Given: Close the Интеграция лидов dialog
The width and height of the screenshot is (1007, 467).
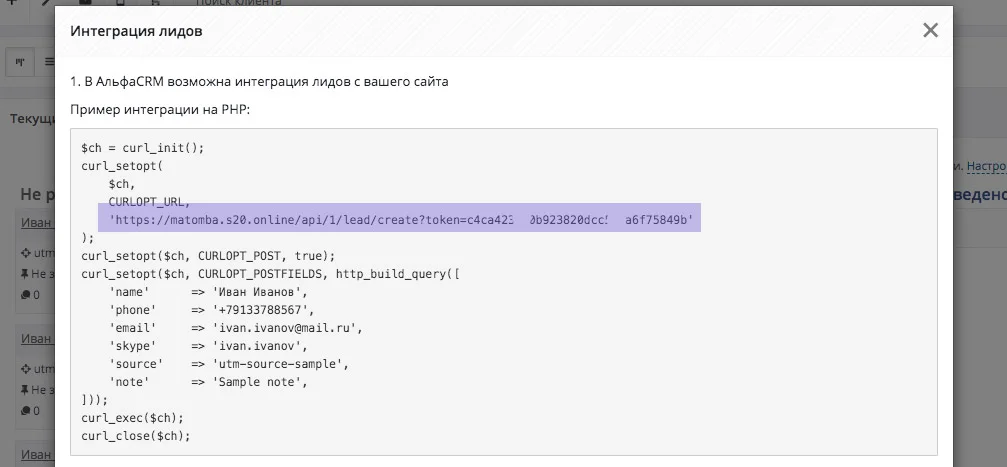Looking at the screenshot, I should [x=930, y=30].
